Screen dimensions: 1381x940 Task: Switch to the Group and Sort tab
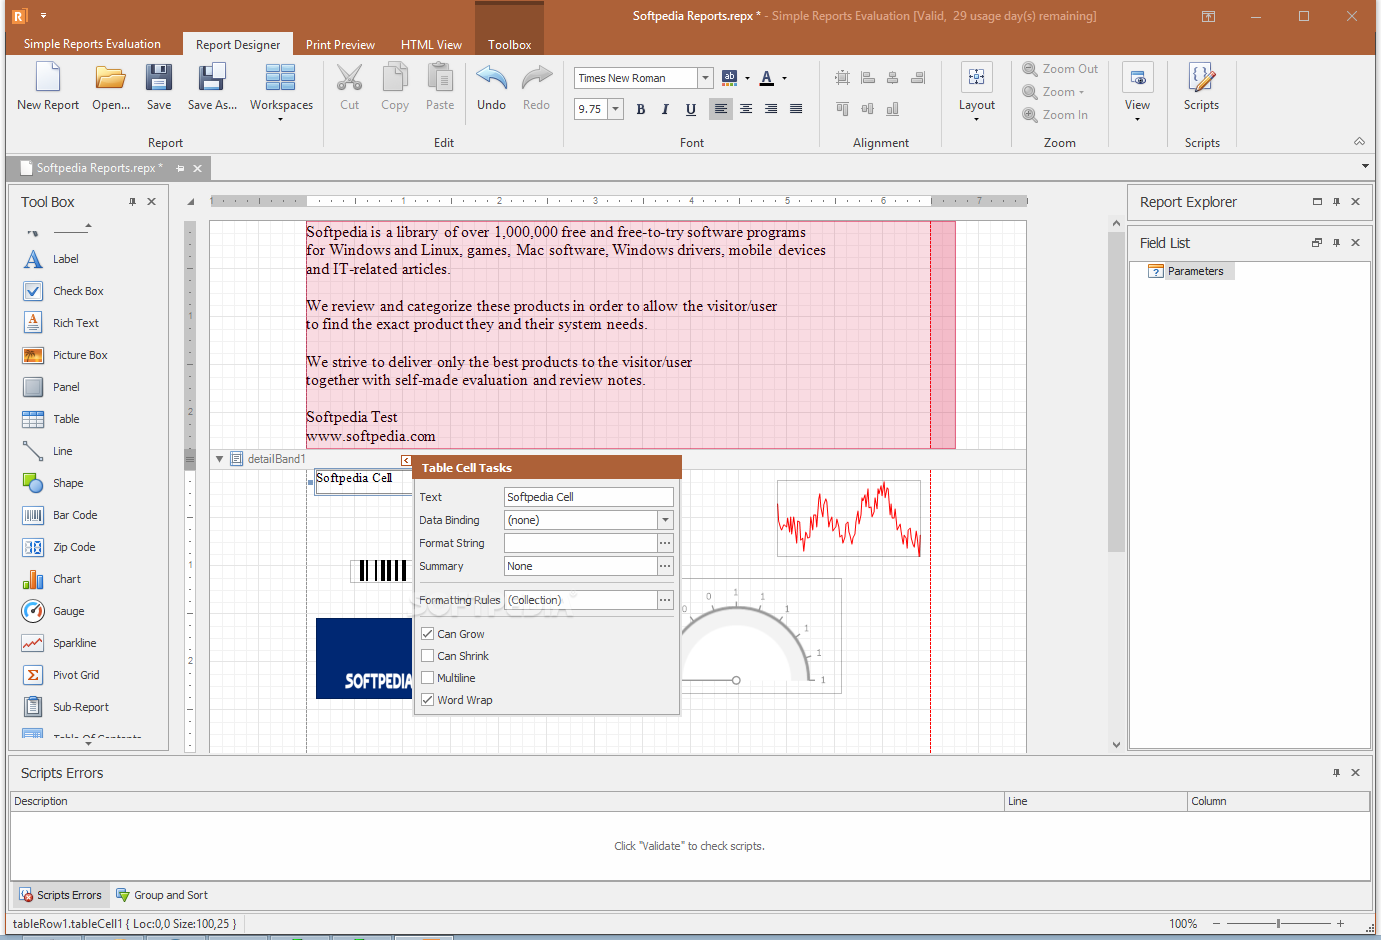tap(162, 895)
